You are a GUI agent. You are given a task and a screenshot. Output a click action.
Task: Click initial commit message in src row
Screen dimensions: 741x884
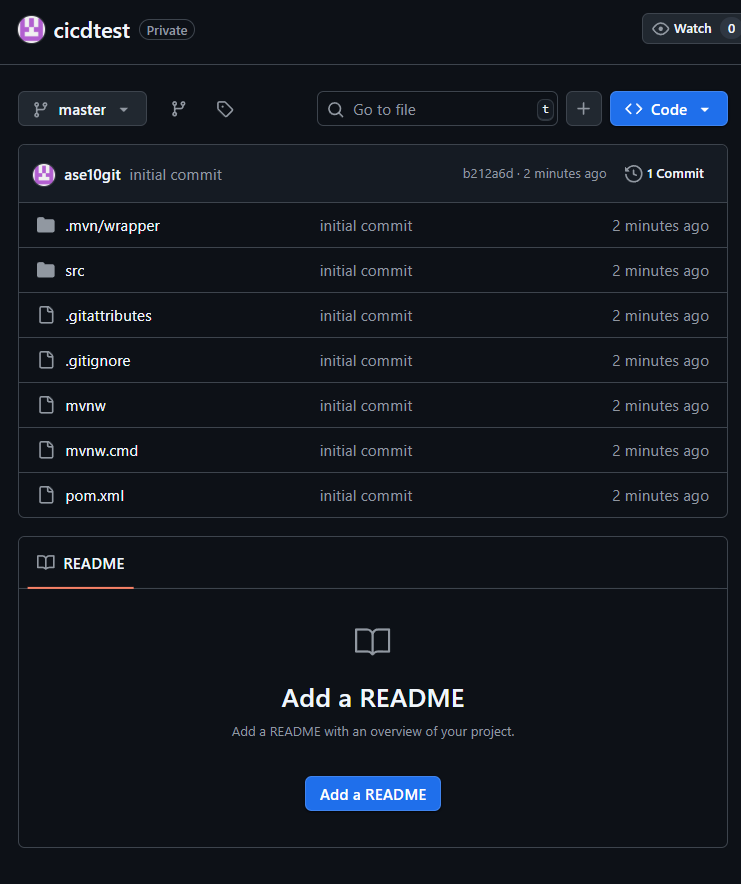click(366, 271)
